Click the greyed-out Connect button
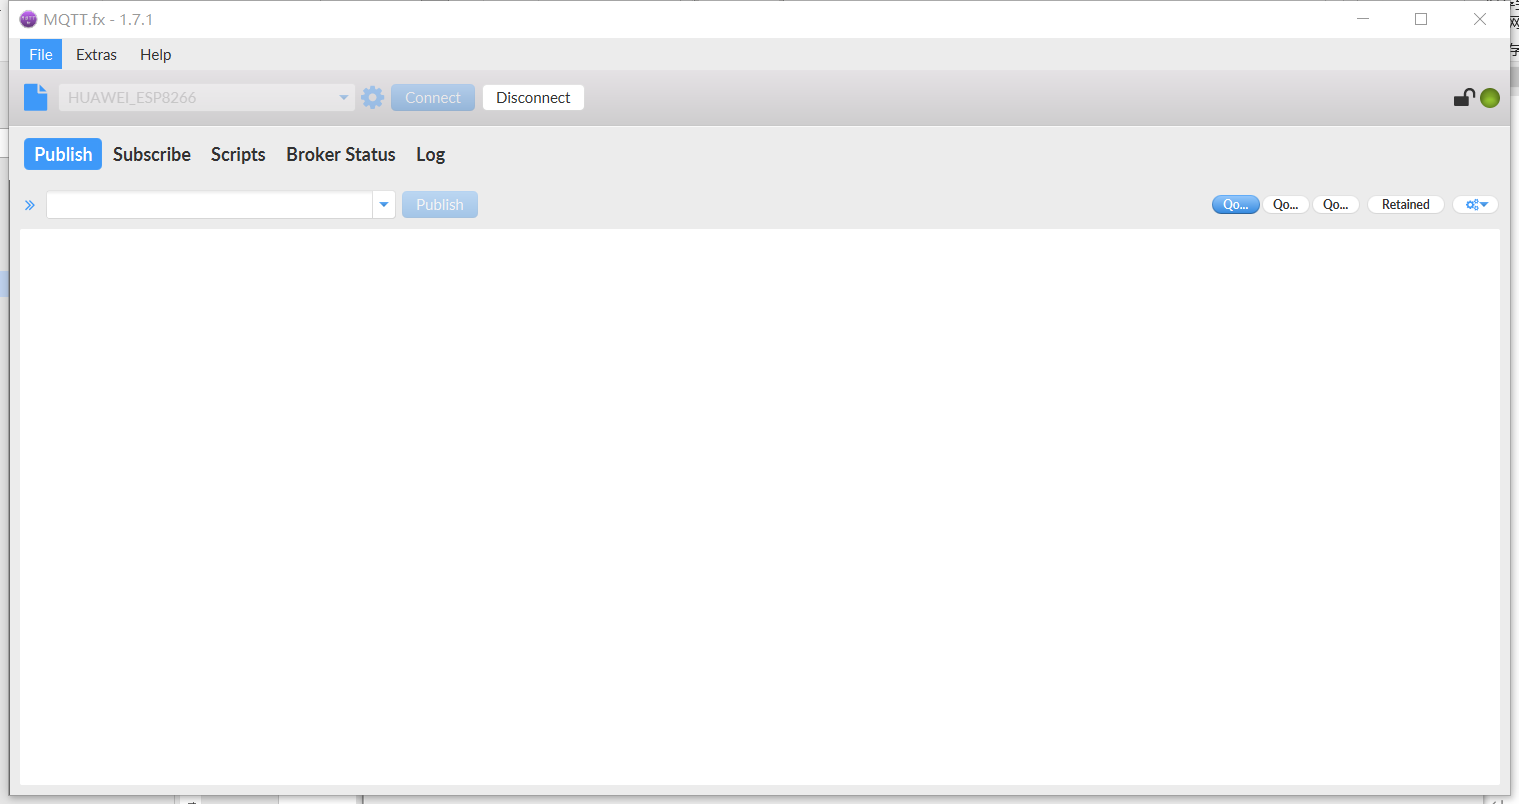The width and height of the screenshot is (1519, 804). pyautogui.click(x=433, y=97)
